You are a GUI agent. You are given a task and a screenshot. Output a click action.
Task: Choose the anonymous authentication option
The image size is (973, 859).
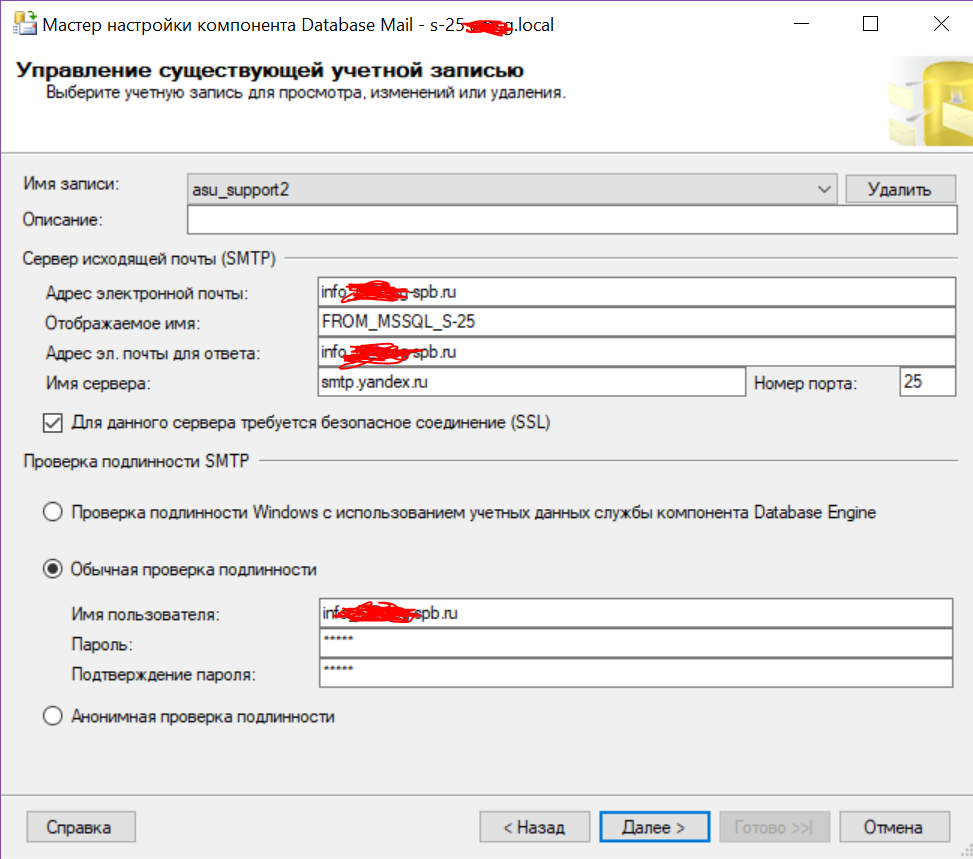(53, 717)
